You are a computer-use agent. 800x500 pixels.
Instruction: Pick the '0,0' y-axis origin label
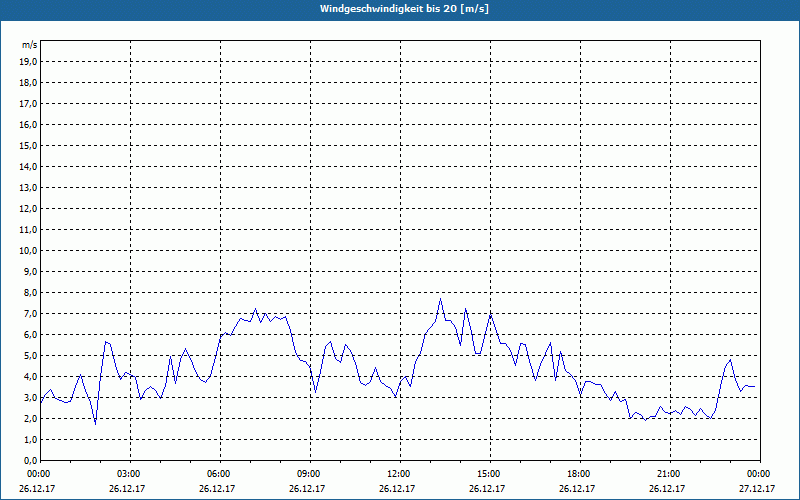tap(30, 460)
